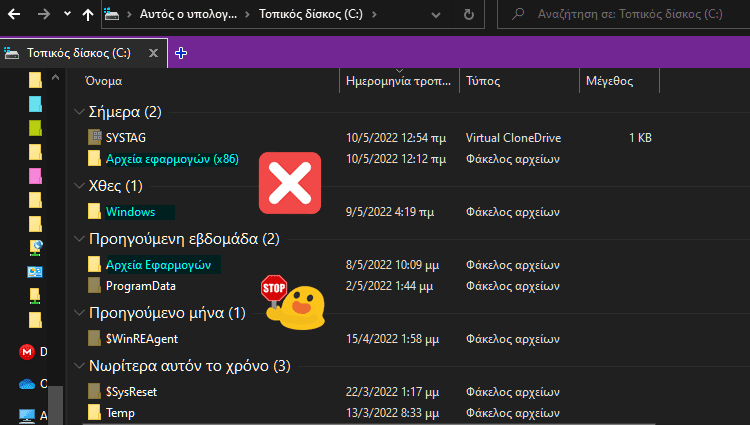Click folder name 'Αρχεία Εφαρμογών'

pos(158,265)
